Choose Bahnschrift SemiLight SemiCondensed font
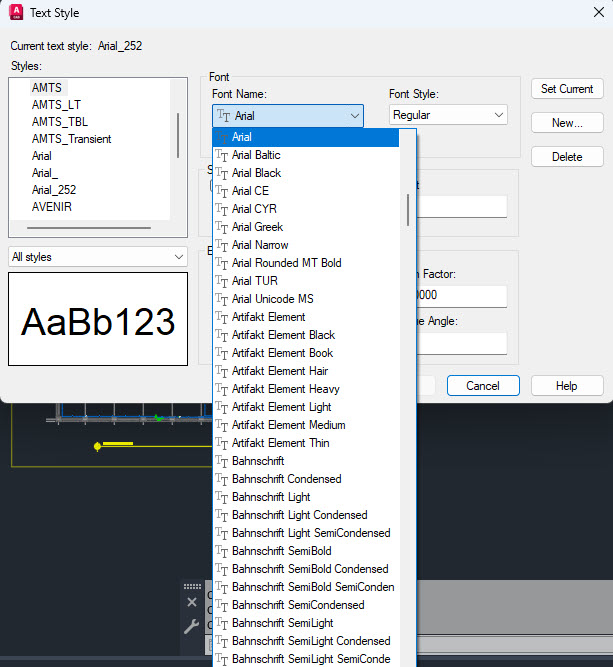 point(306,659)
